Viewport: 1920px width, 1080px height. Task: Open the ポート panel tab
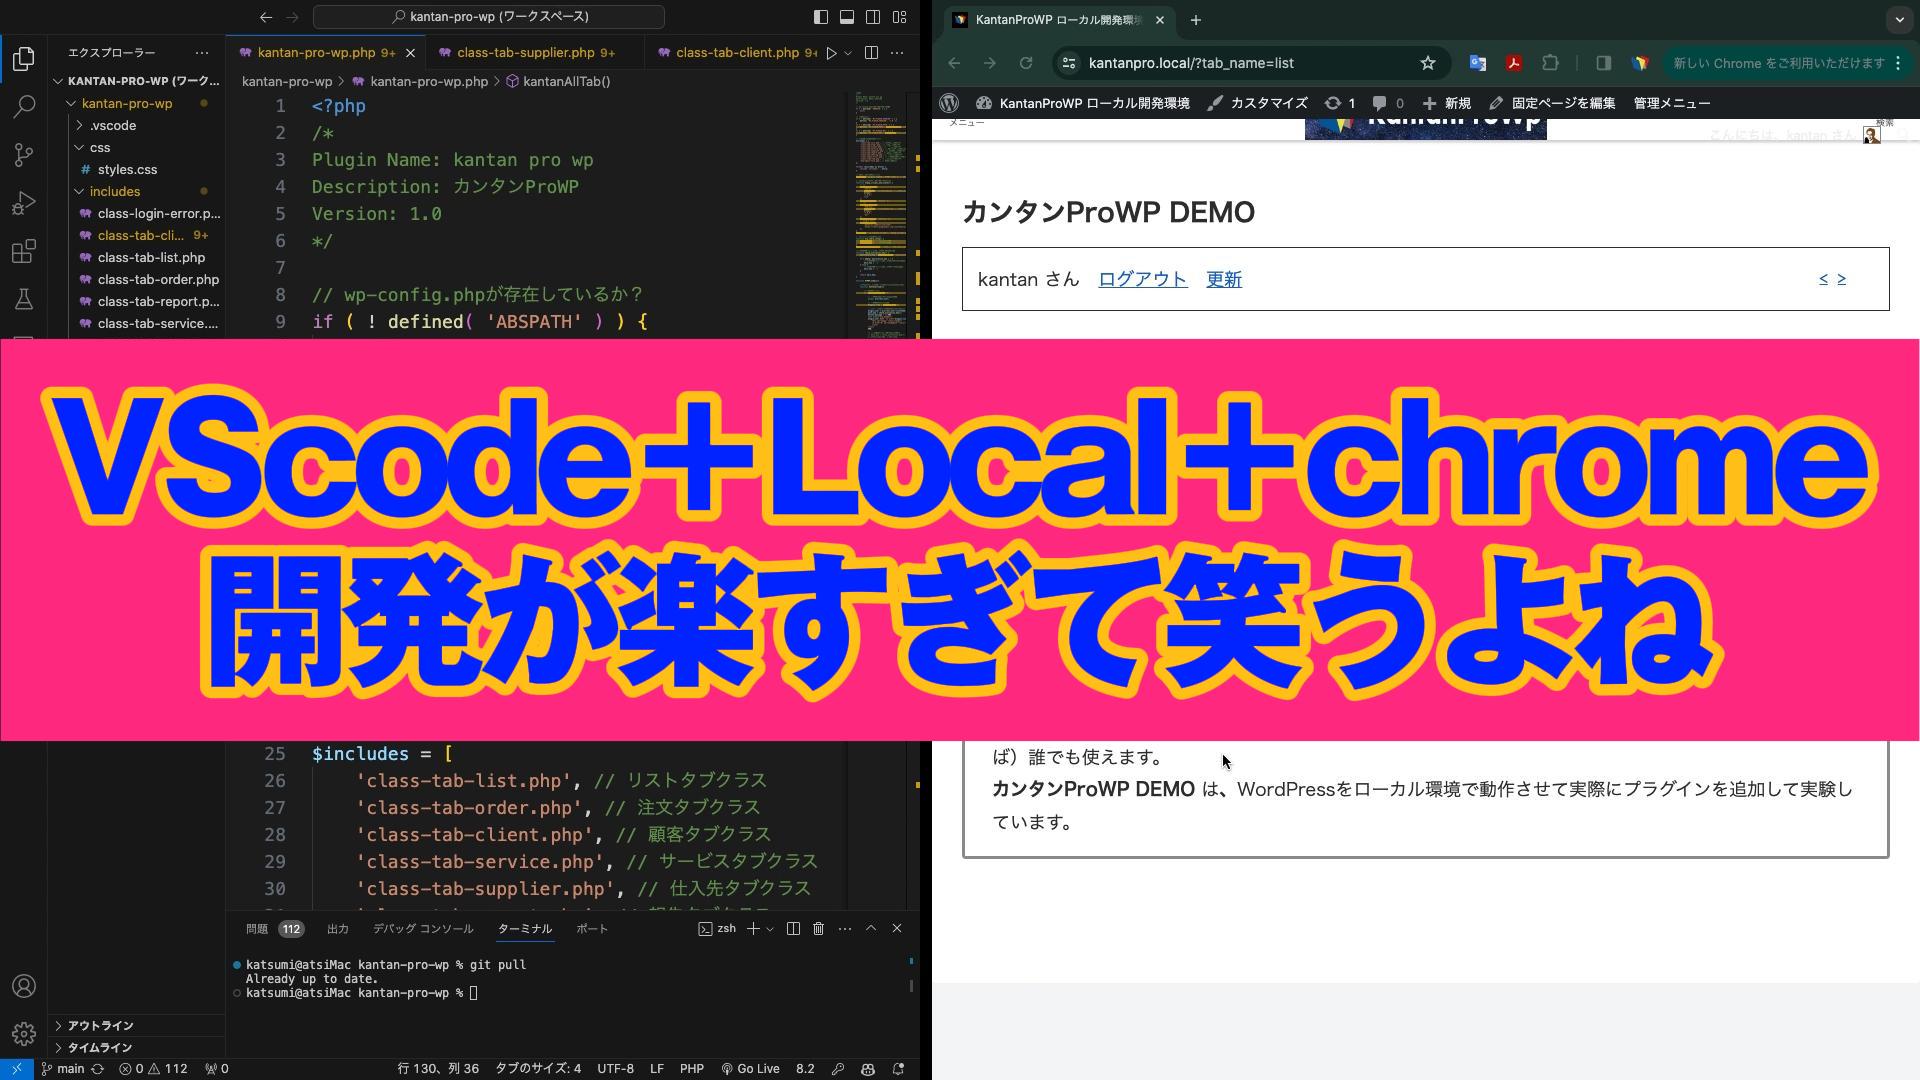[x=592, y=928]
